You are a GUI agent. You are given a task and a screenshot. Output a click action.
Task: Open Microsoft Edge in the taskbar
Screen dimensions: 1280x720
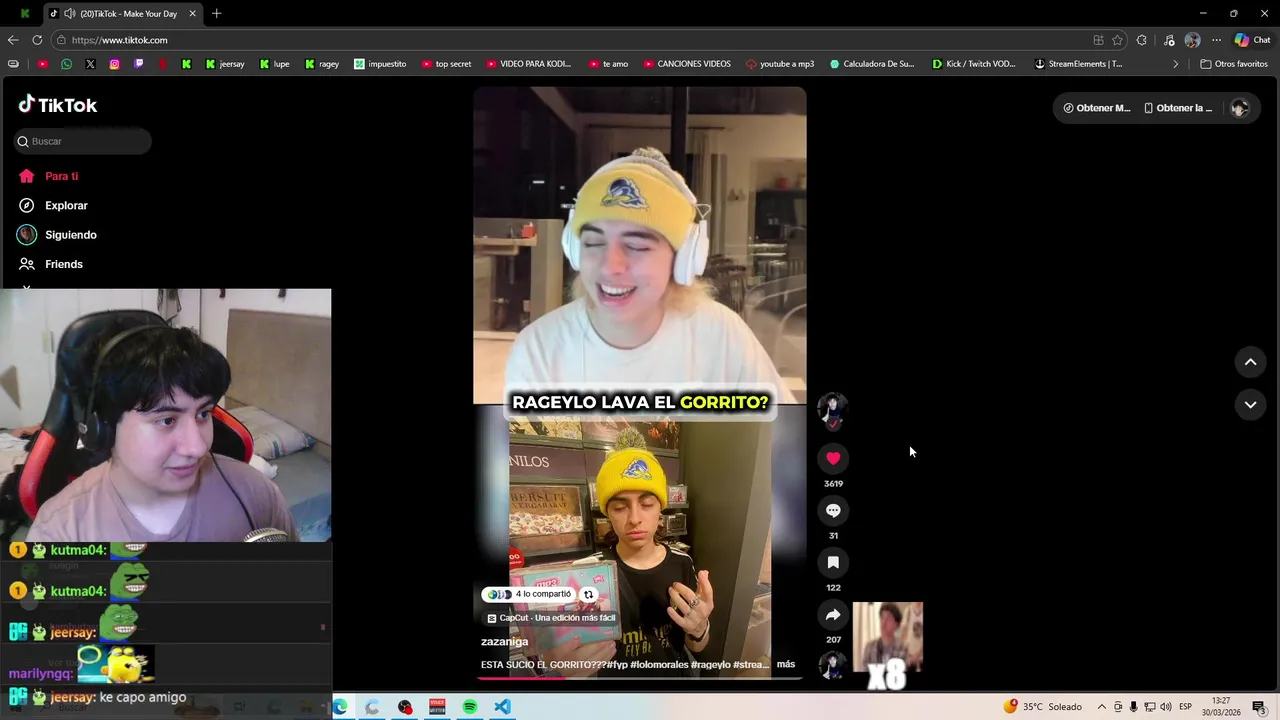340,707
